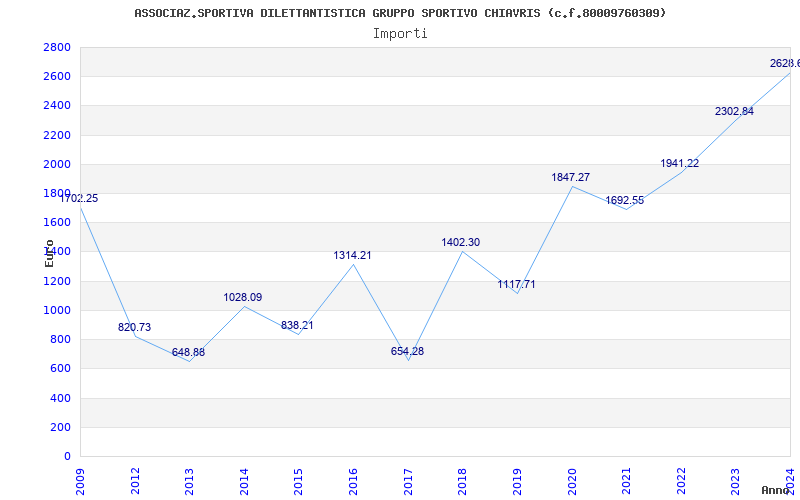The image size is (800, 500).
Task: Click the data label 1692.55
Action: [624, 201]
